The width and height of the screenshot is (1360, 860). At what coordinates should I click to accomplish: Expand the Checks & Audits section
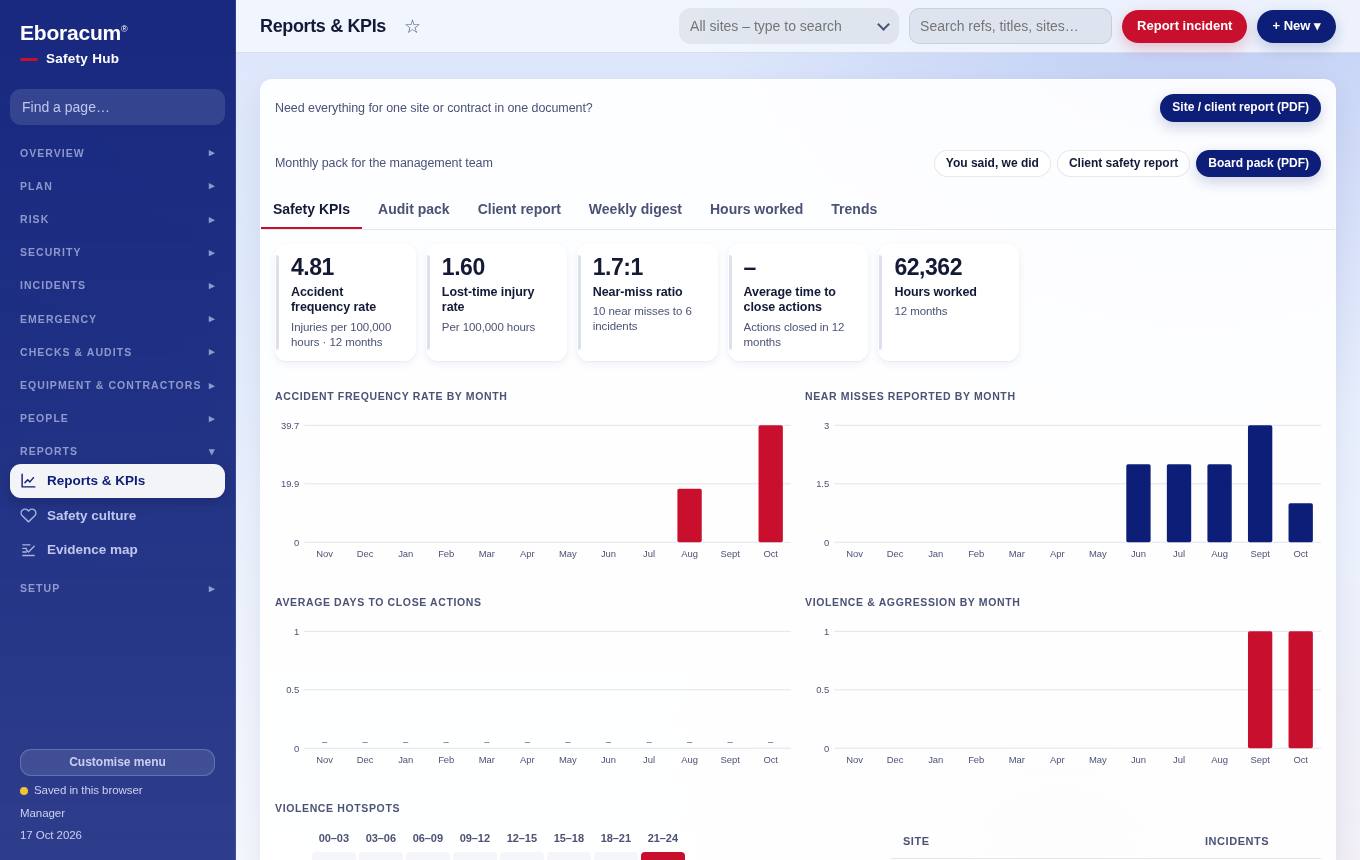point(118,352)
